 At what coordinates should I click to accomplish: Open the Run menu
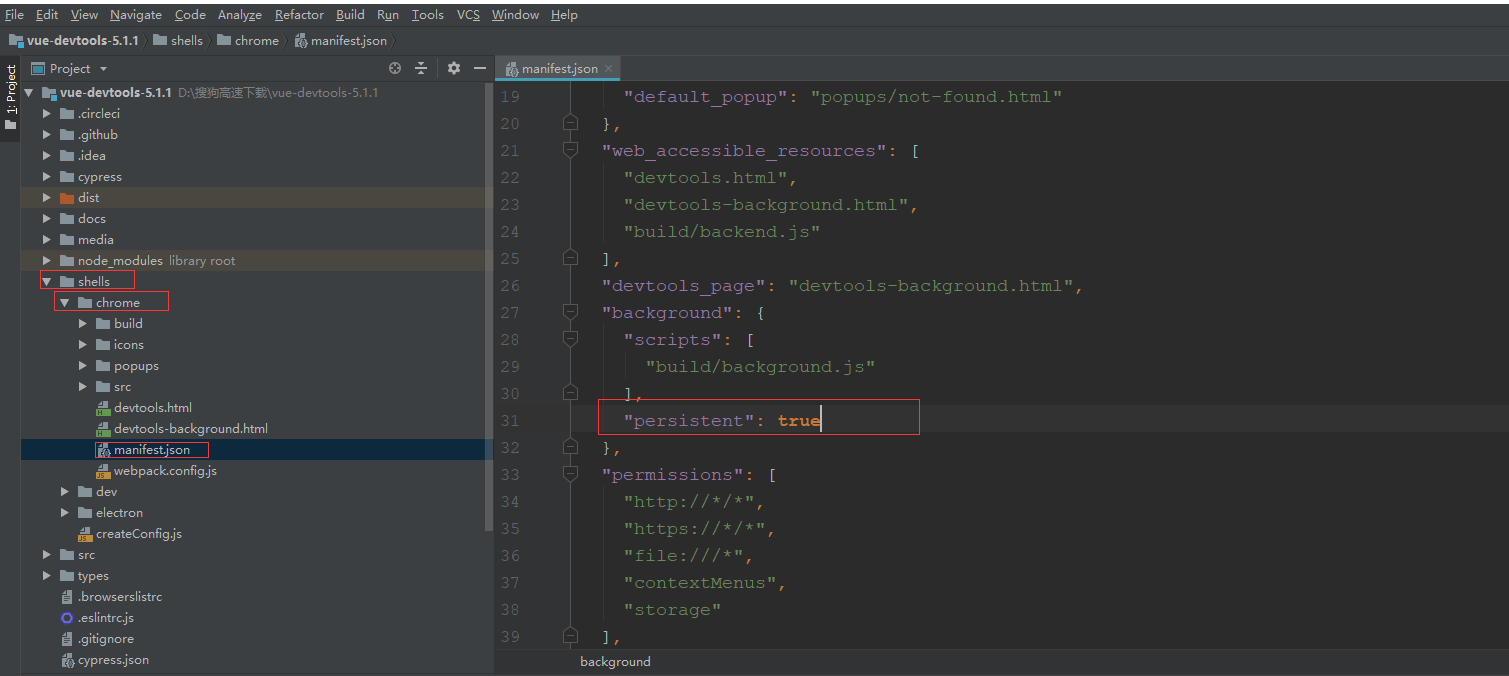(x=388, y=14)
